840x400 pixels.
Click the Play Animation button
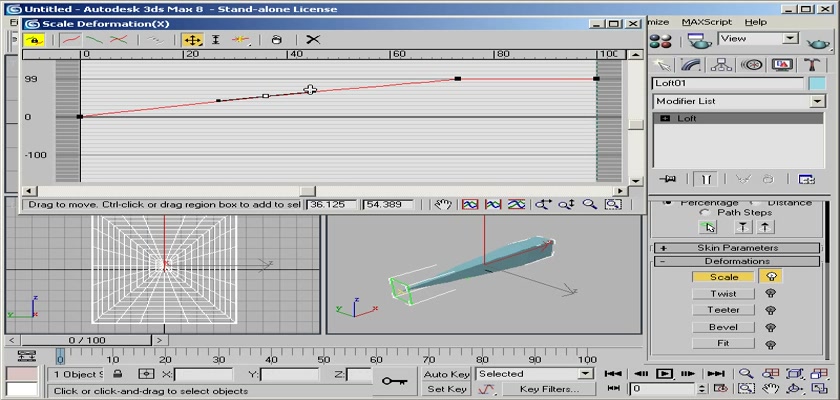pos(664,373)
